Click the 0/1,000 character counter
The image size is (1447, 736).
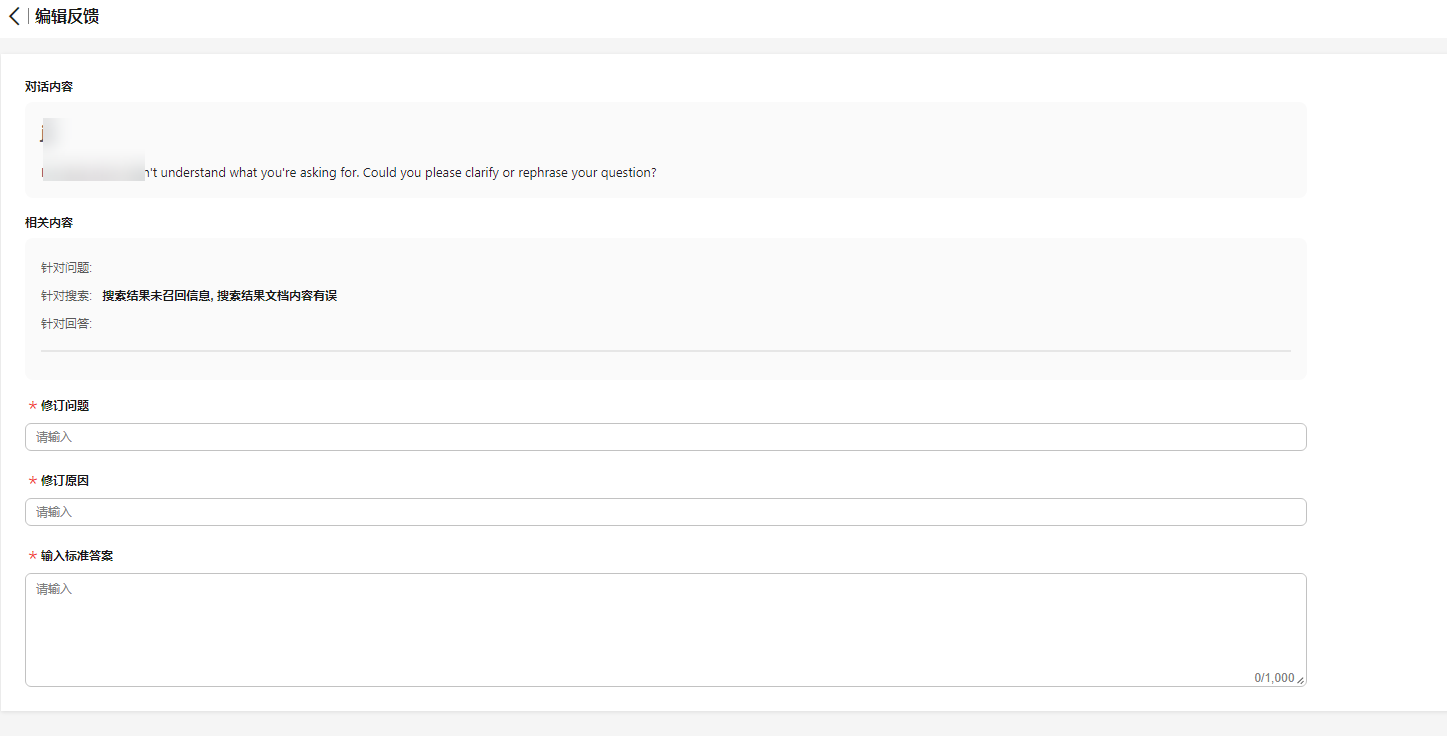1274,678
